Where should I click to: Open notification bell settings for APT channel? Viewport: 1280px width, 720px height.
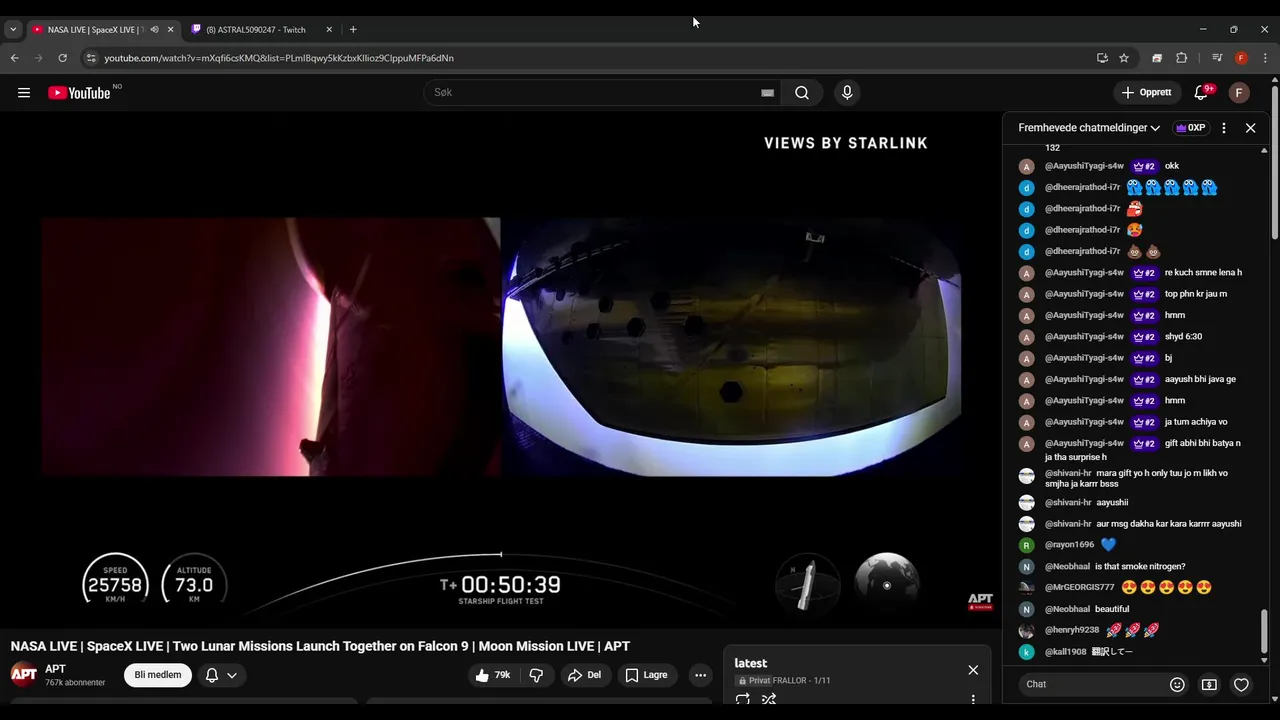point(221,675)
